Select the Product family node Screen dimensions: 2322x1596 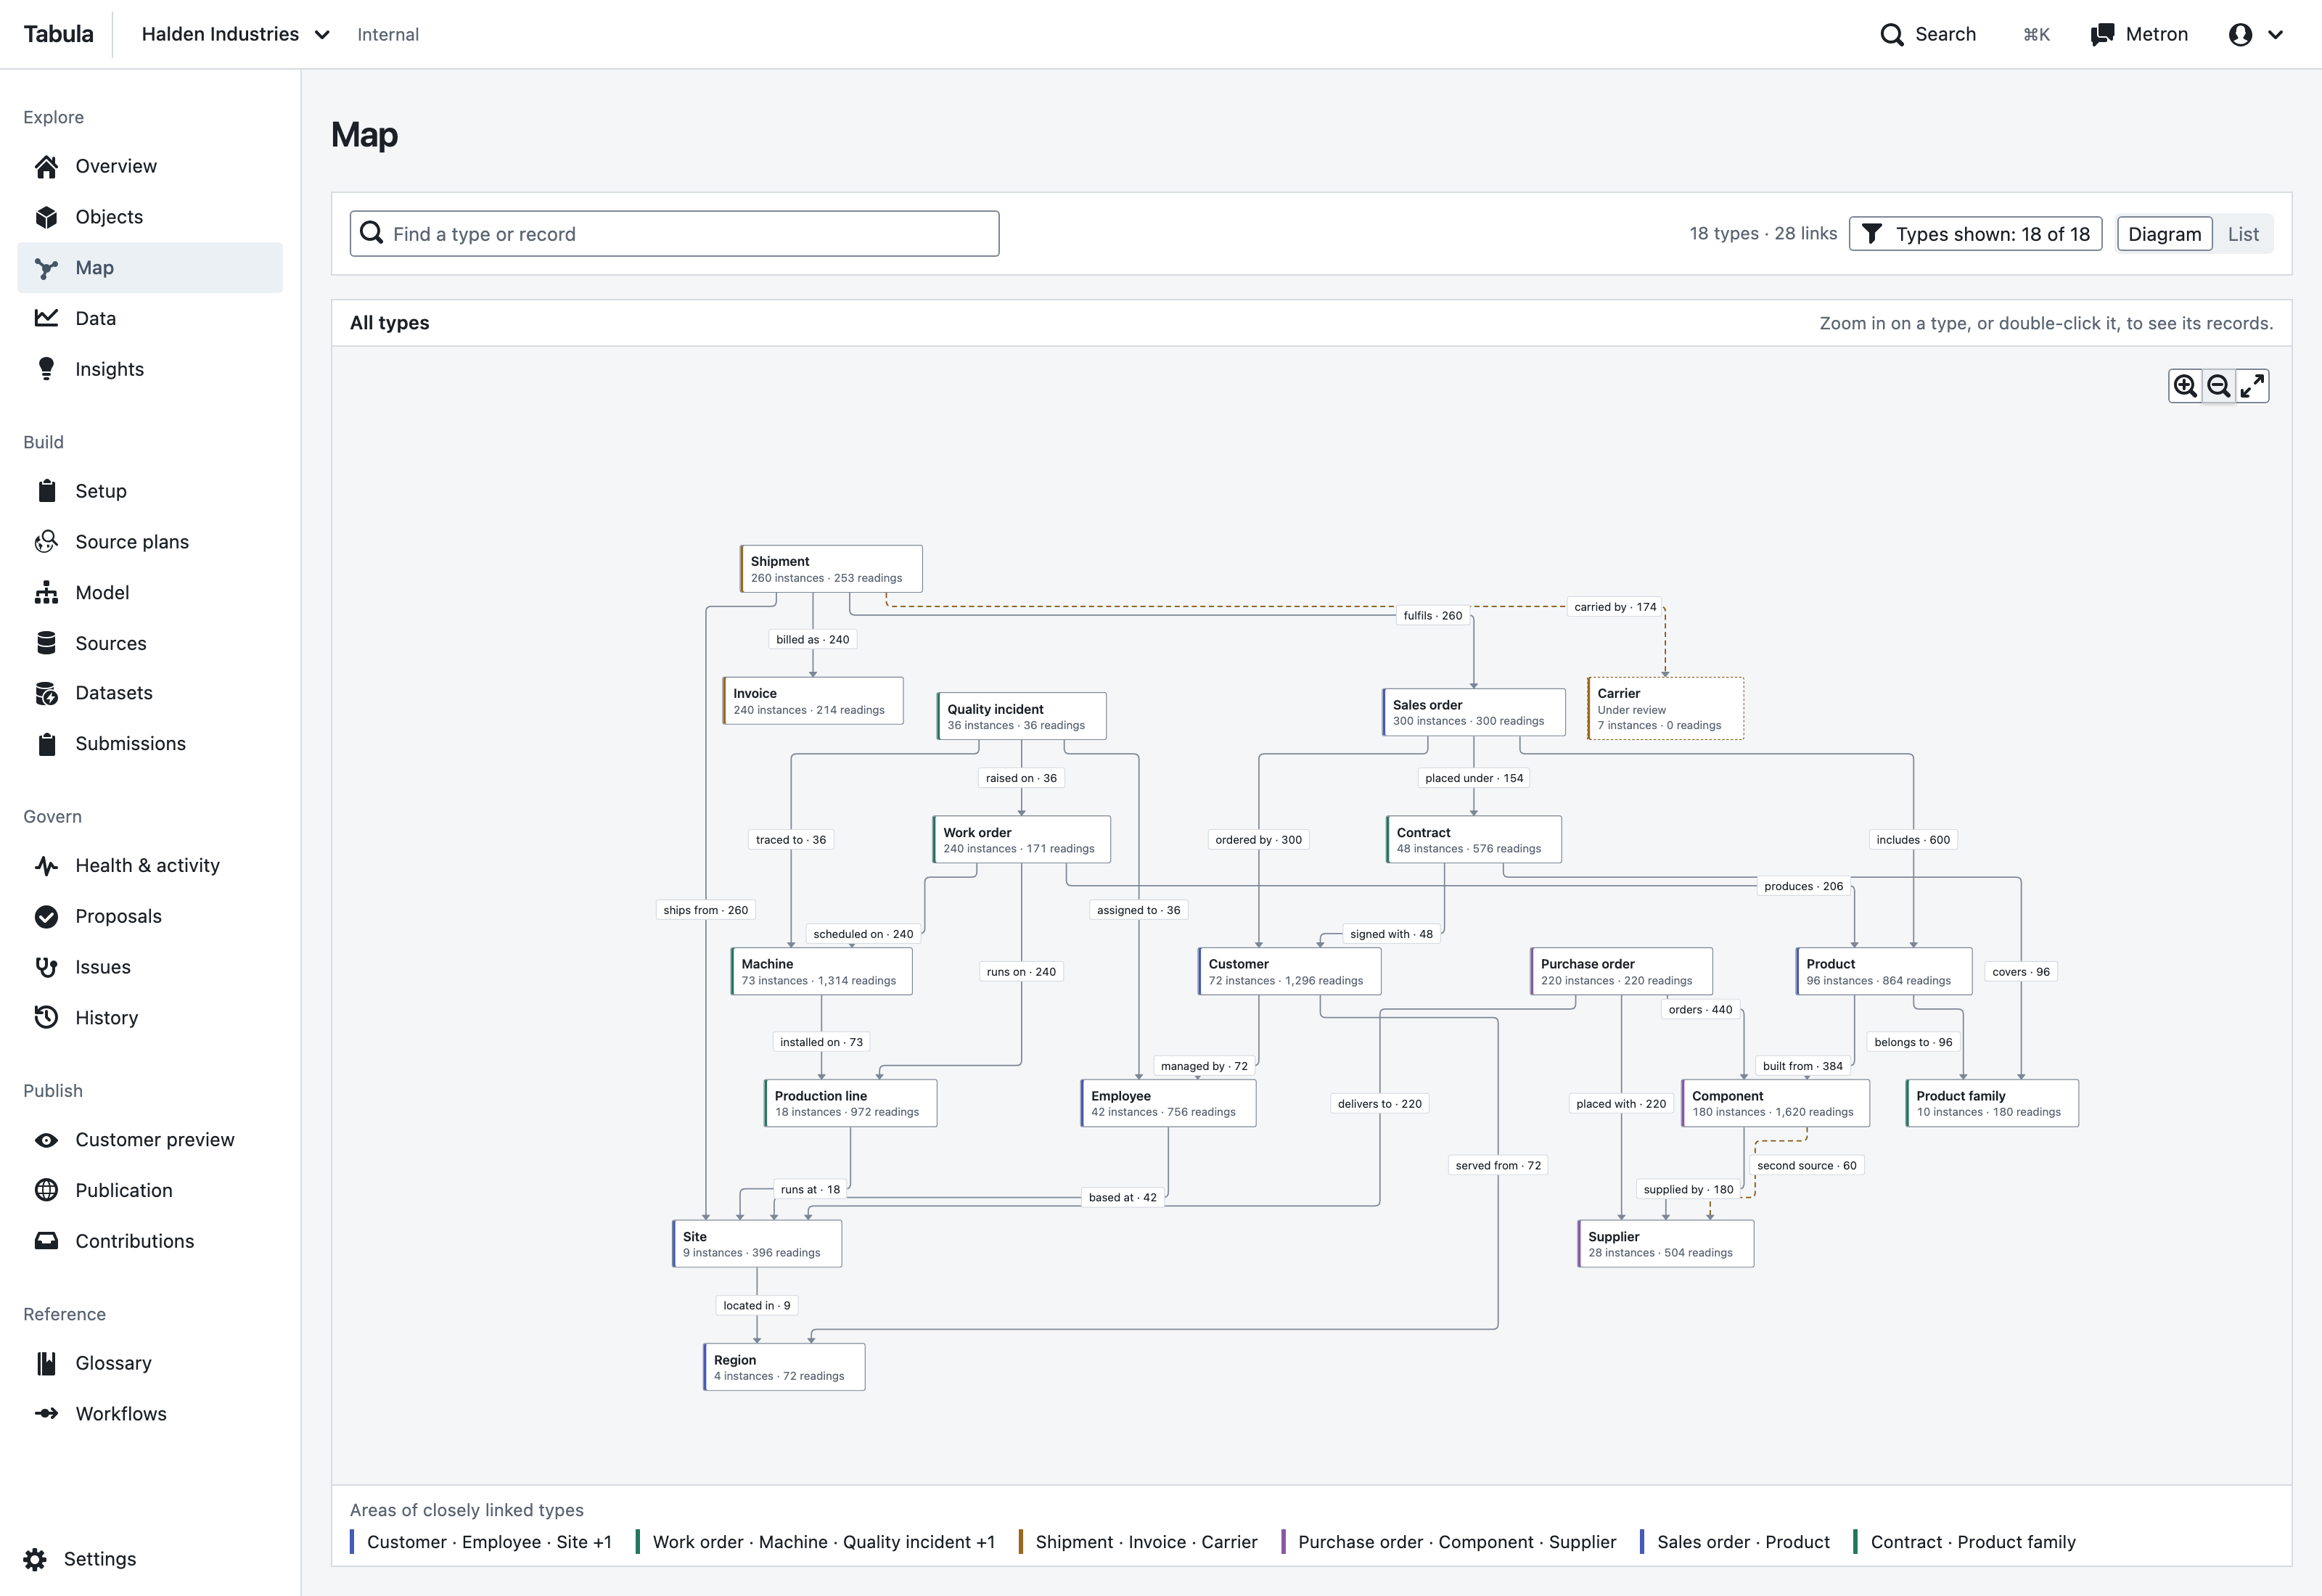[x=1992, y=1103]
